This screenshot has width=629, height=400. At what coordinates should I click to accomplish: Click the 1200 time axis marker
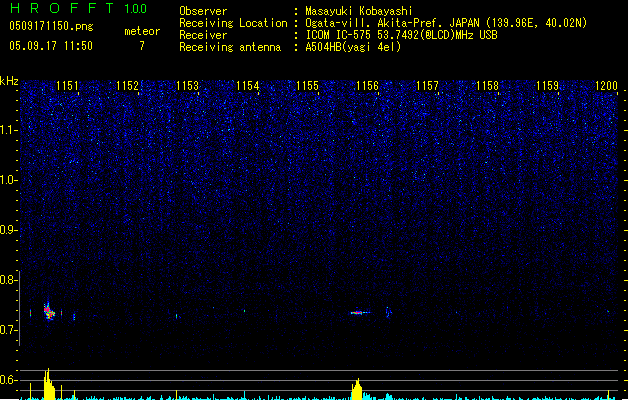coord(606,86)
